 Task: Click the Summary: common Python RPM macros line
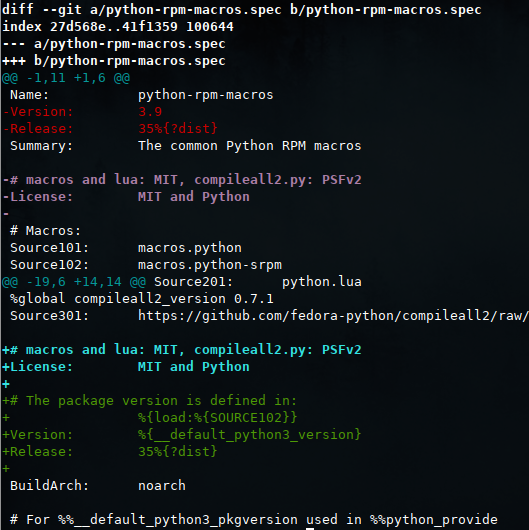pos(186,146)
